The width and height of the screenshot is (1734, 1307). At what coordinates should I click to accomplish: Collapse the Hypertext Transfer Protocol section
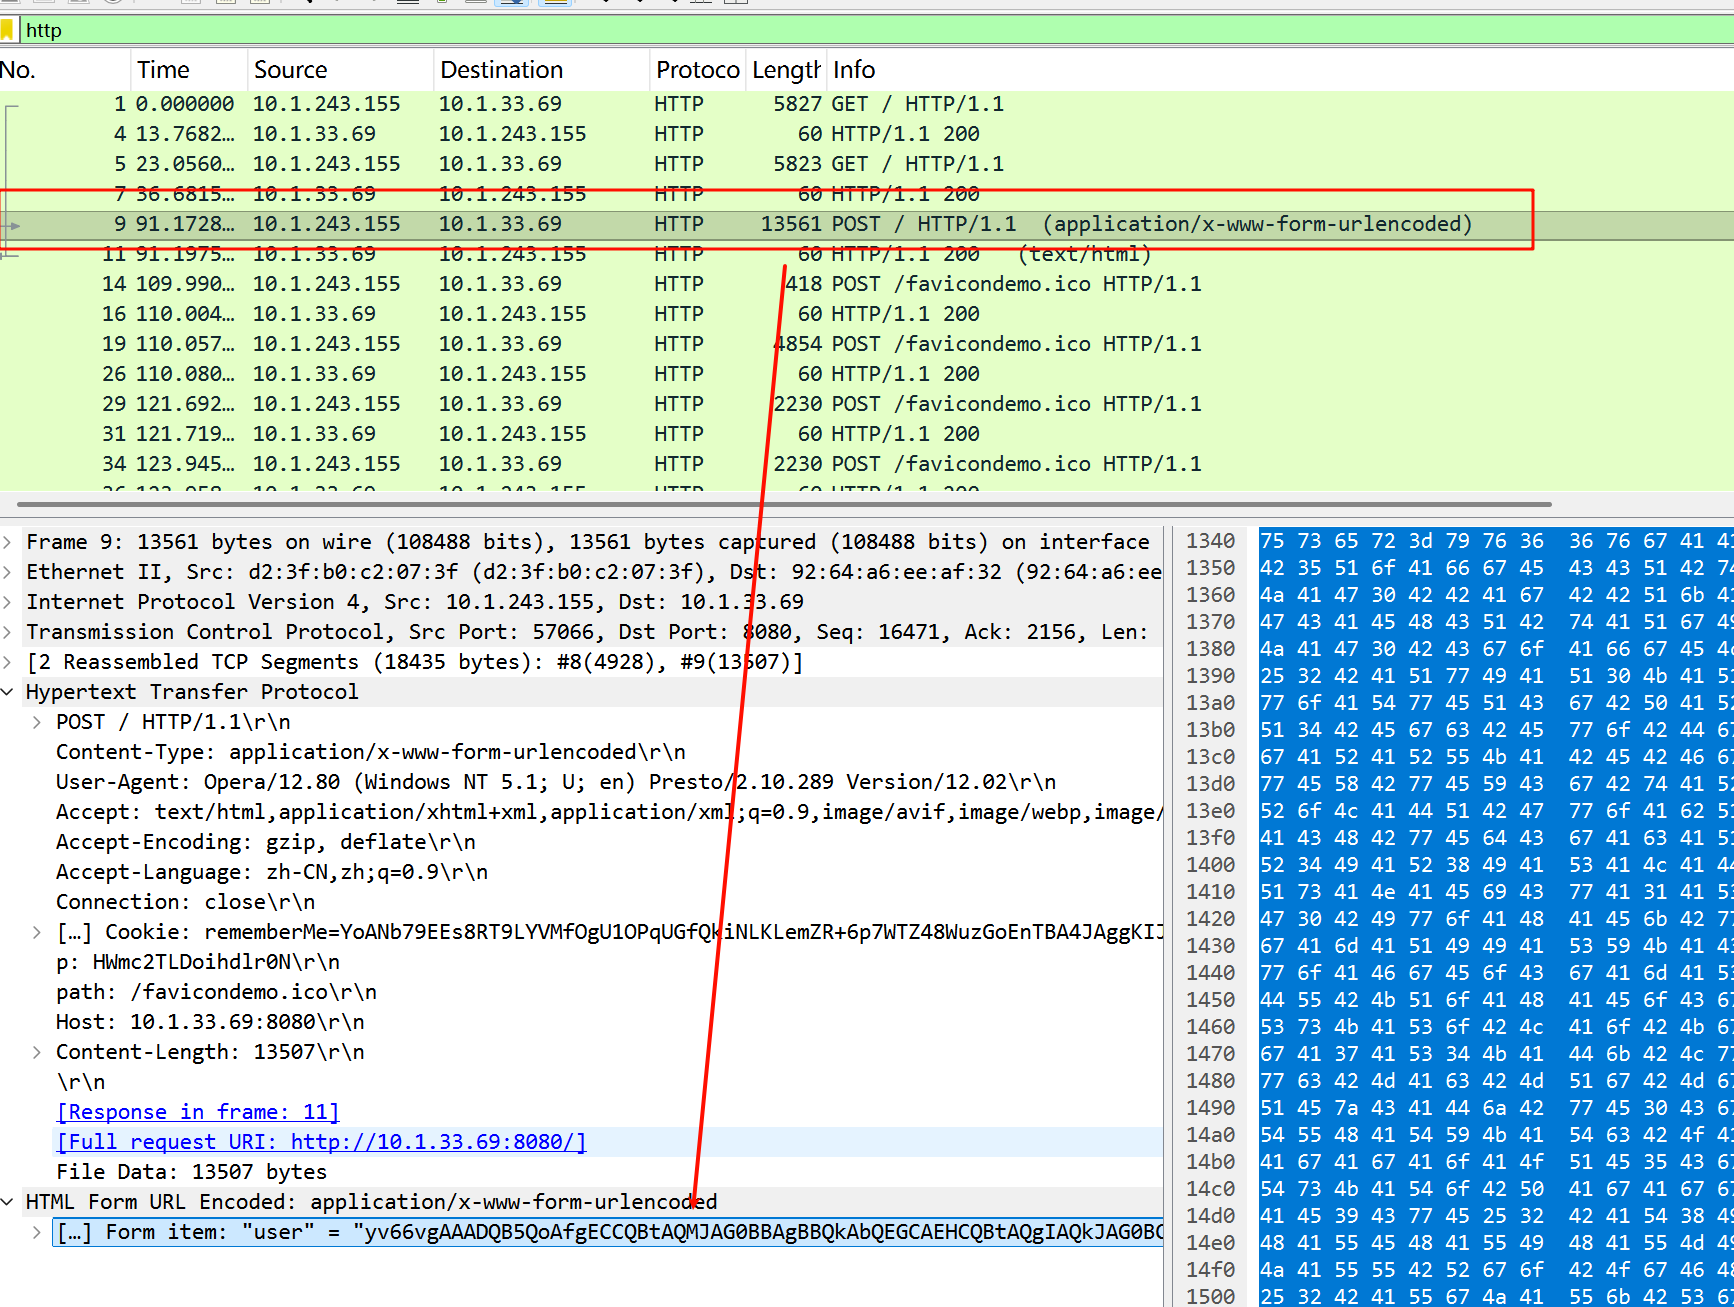8,692
